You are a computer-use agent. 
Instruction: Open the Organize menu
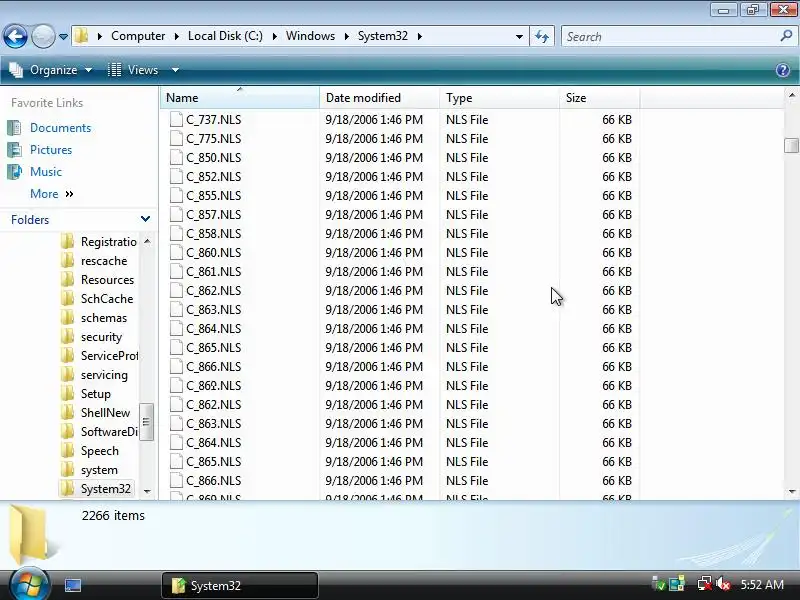click(x=51, y=70)
